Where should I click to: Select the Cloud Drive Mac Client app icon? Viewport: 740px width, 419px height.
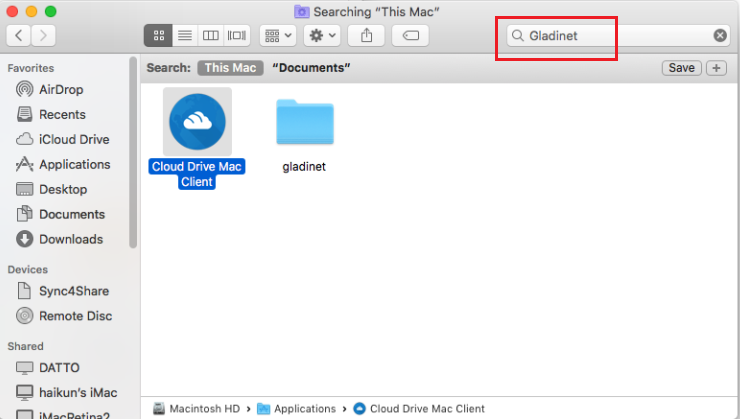197,122
